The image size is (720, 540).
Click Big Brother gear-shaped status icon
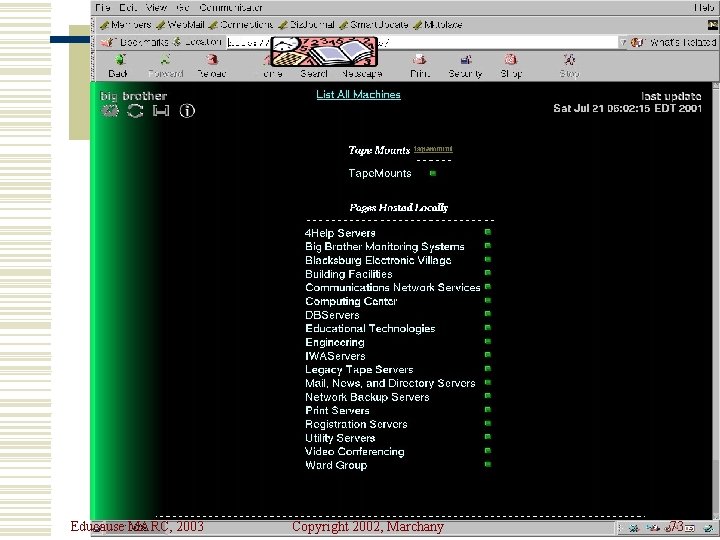pyautogui.click(x=110, y=111)
